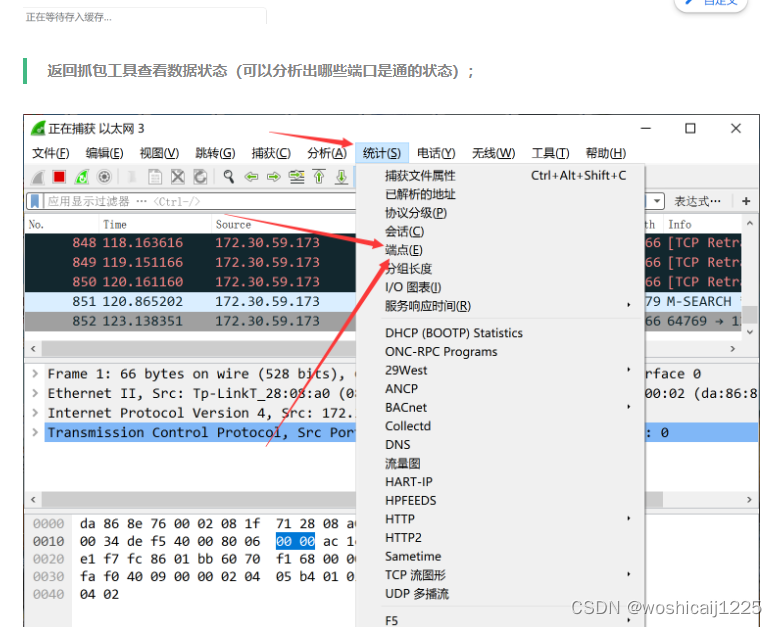
Task: Expand the 29West submenu
Action: [x=500, y=370]
